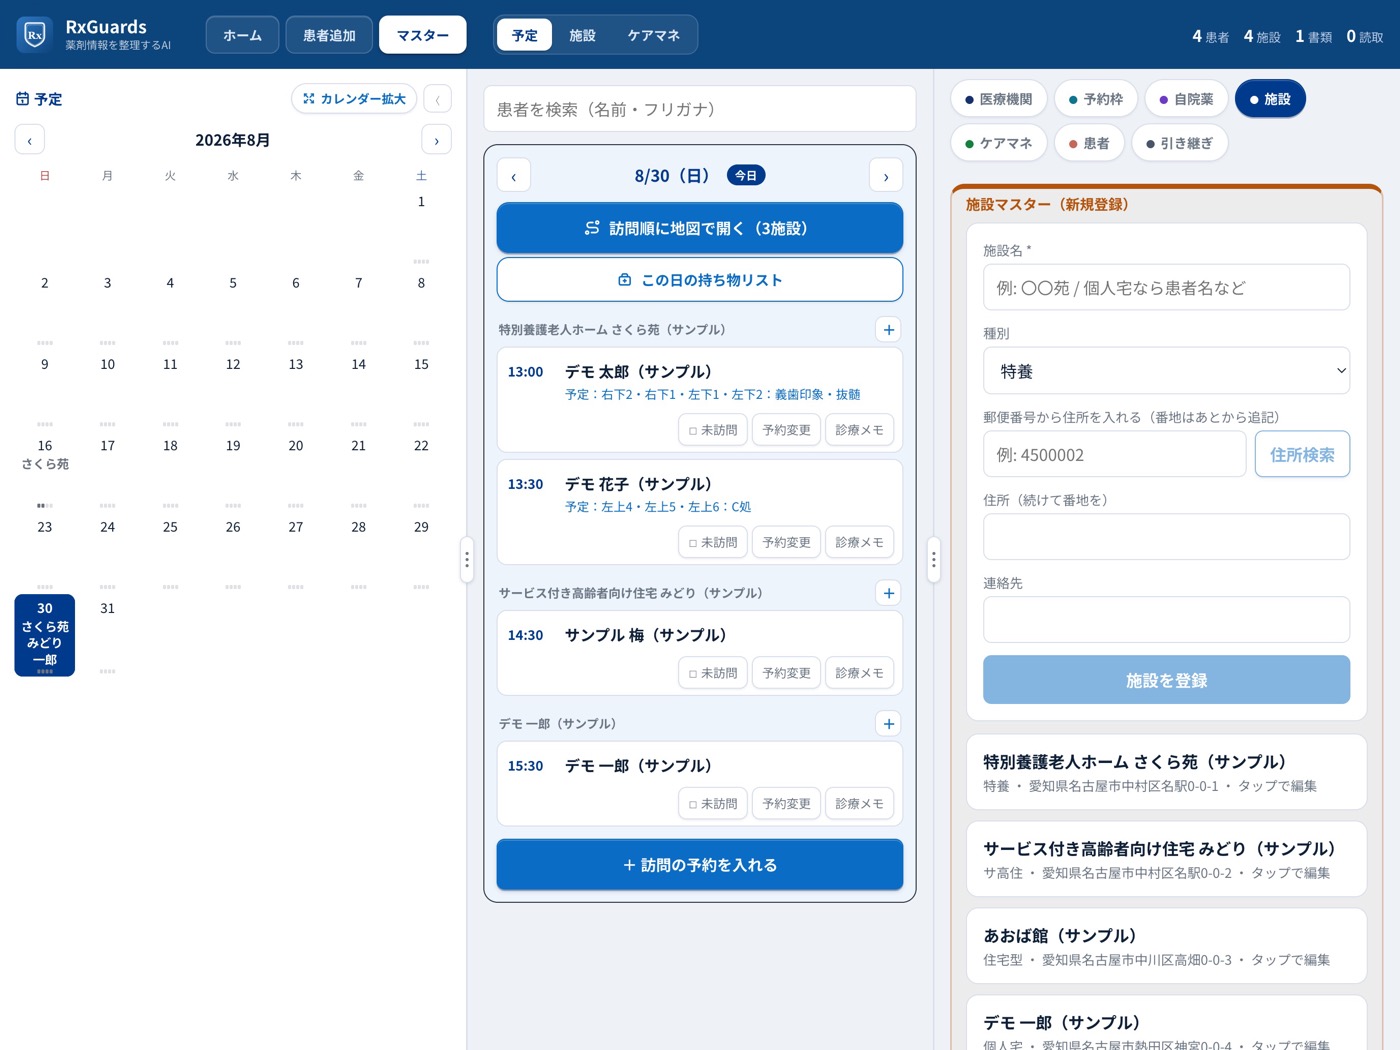Focus the 住所 address input field
The width and height of the screenshot is (1400, 1050).
click(x=1166, y=537)
